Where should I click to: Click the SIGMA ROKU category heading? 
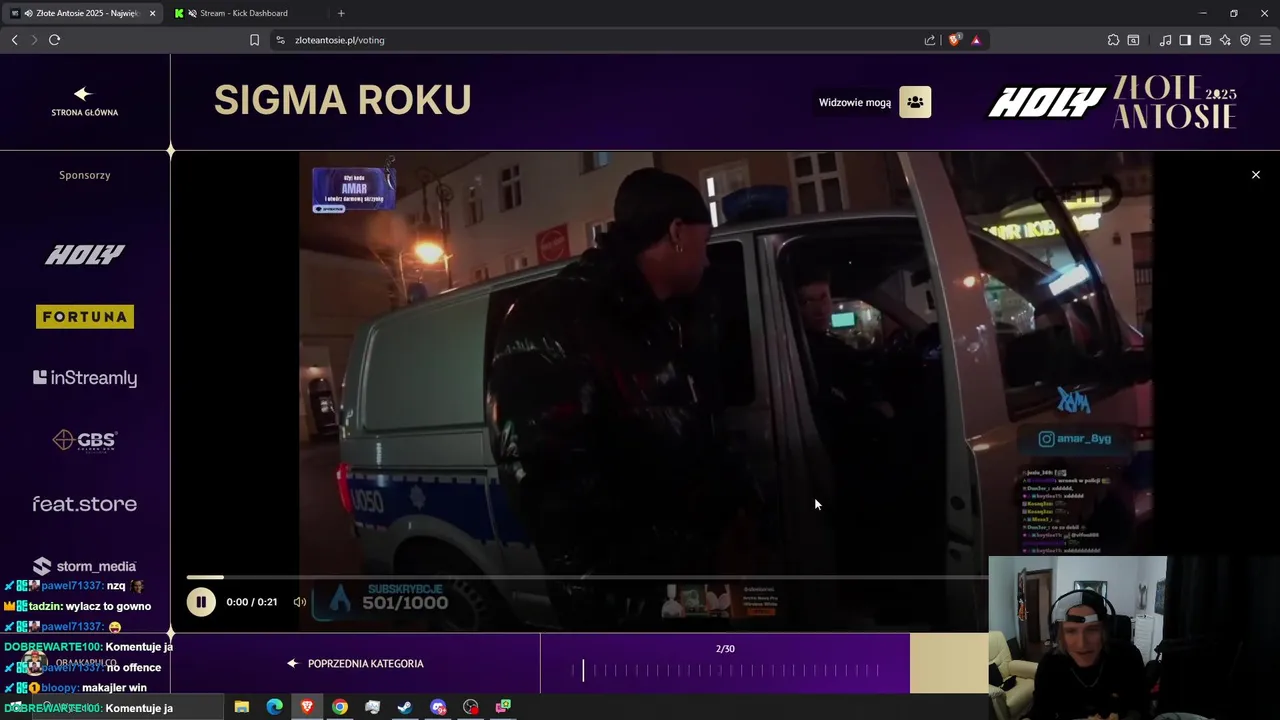342,100
